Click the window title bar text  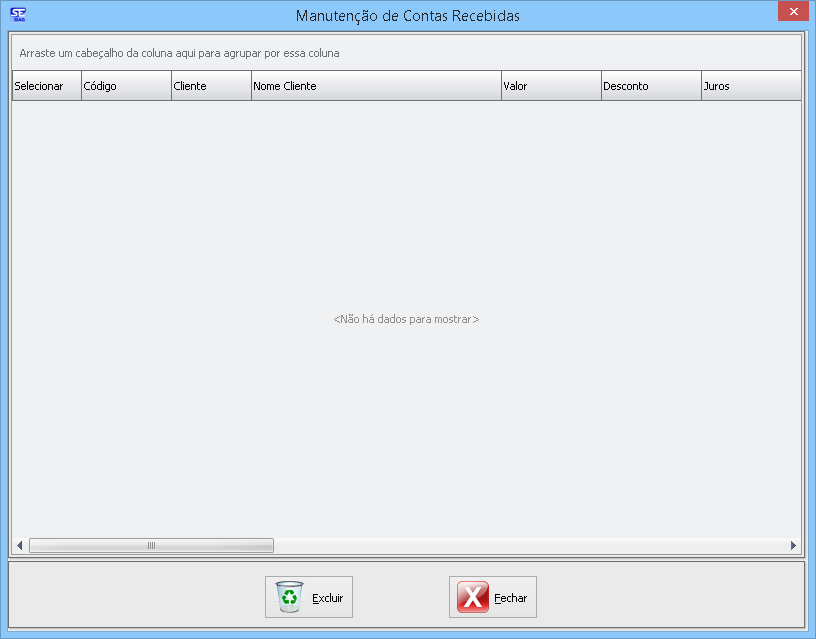tap(407, 16)
